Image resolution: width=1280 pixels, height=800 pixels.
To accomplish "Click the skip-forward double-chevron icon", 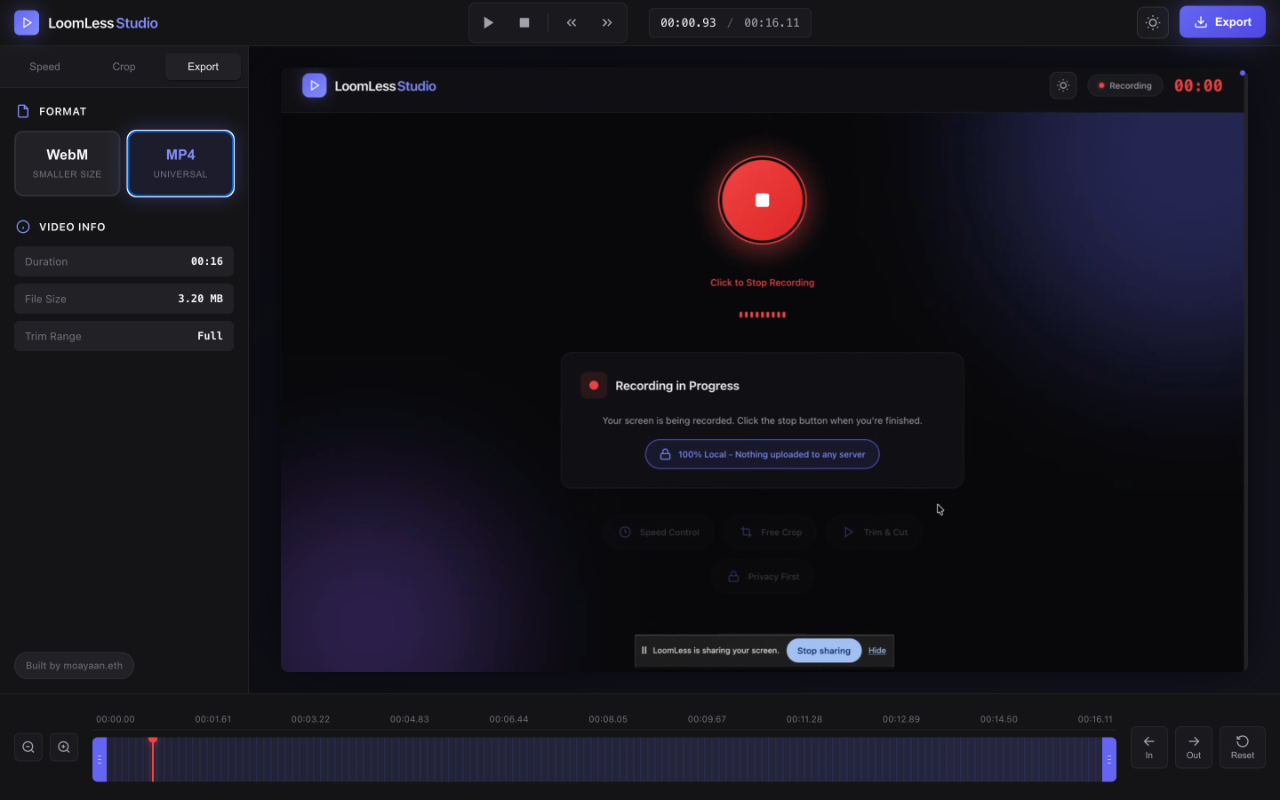I will [x=607, y=22].
